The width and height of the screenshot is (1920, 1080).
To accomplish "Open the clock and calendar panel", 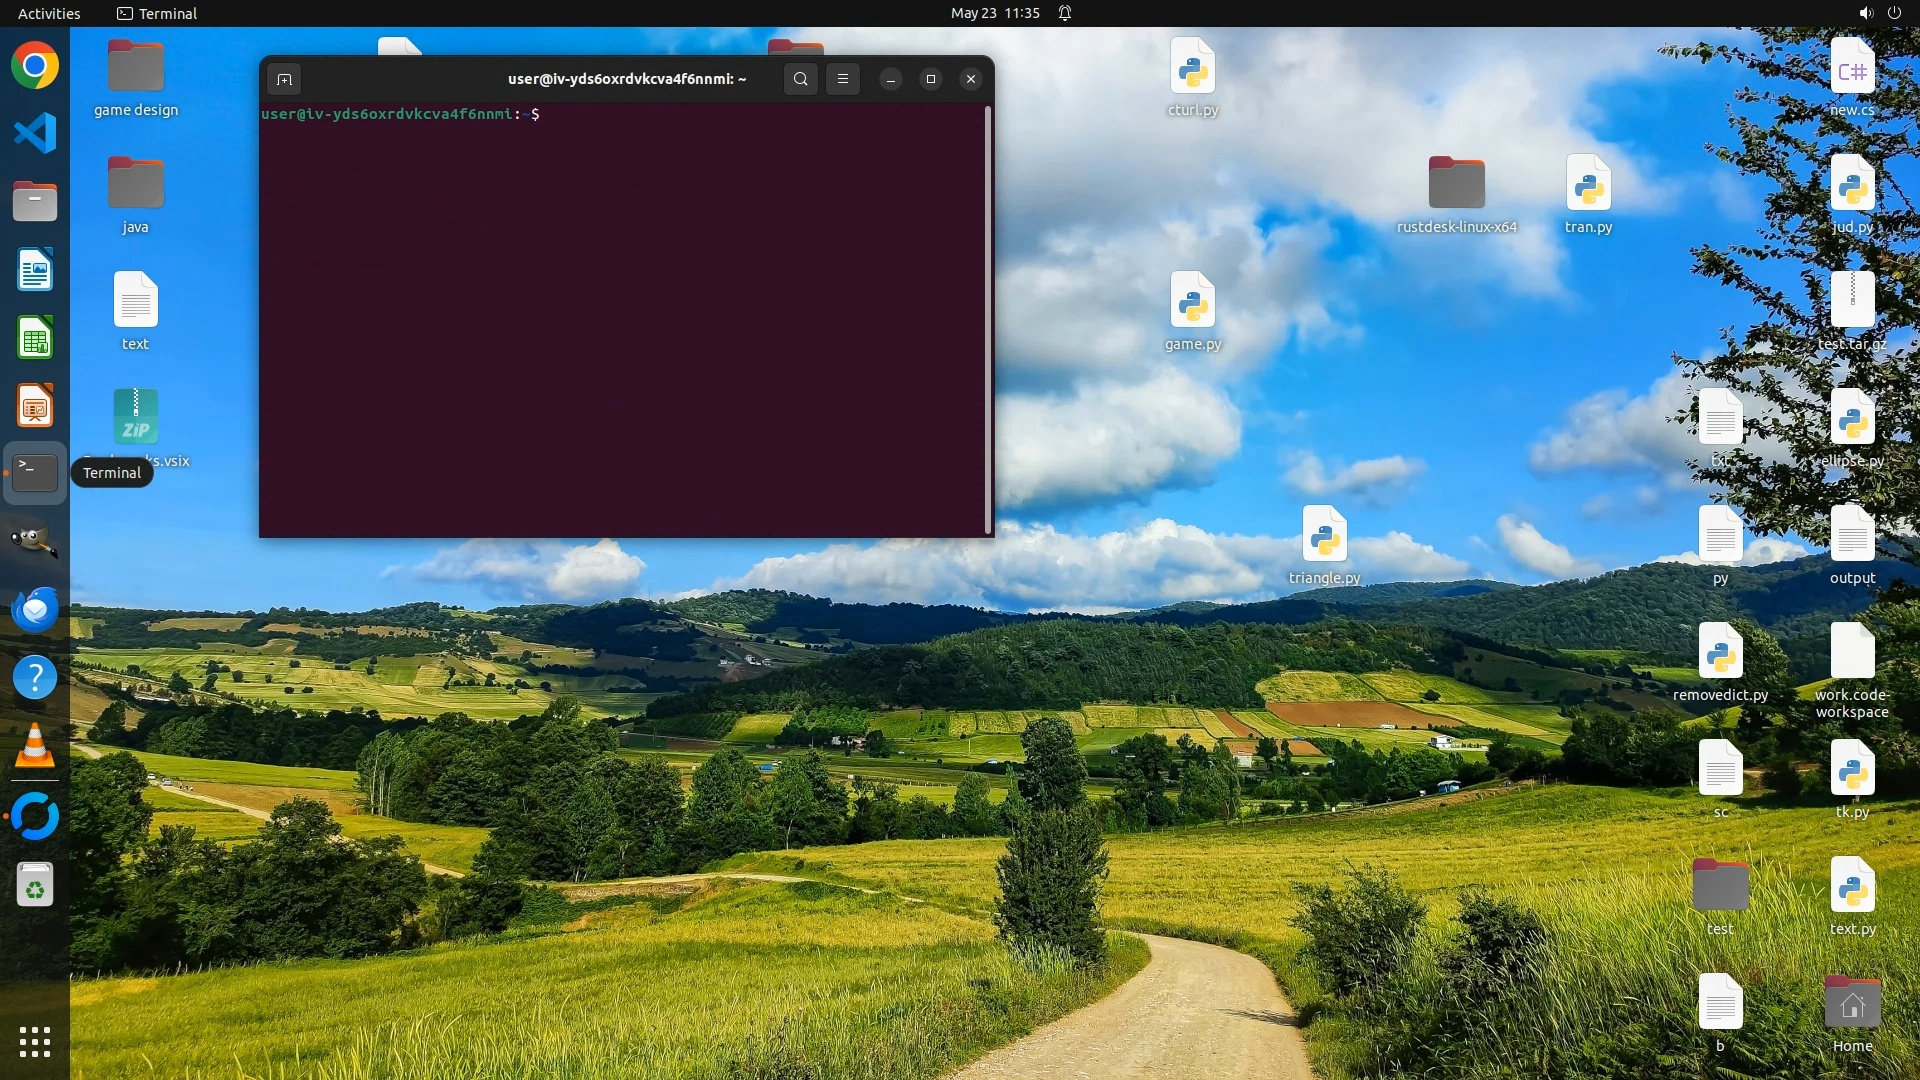I will coord(995,13).
